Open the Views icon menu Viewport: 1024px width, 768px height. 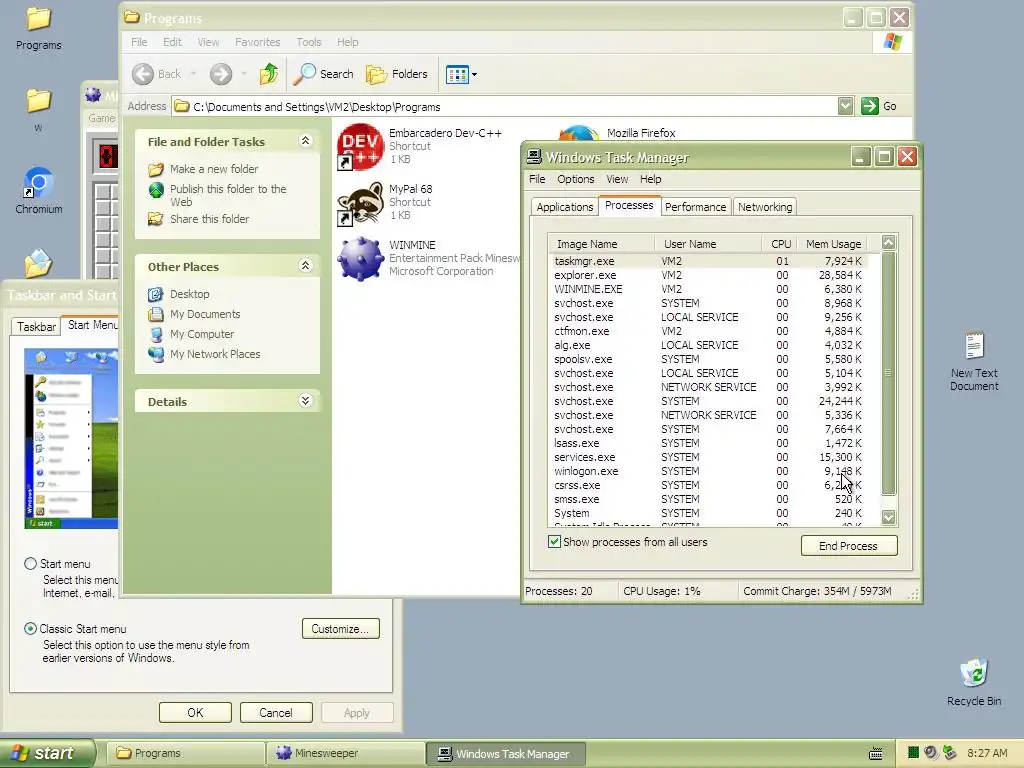click(x=461, y=74)
